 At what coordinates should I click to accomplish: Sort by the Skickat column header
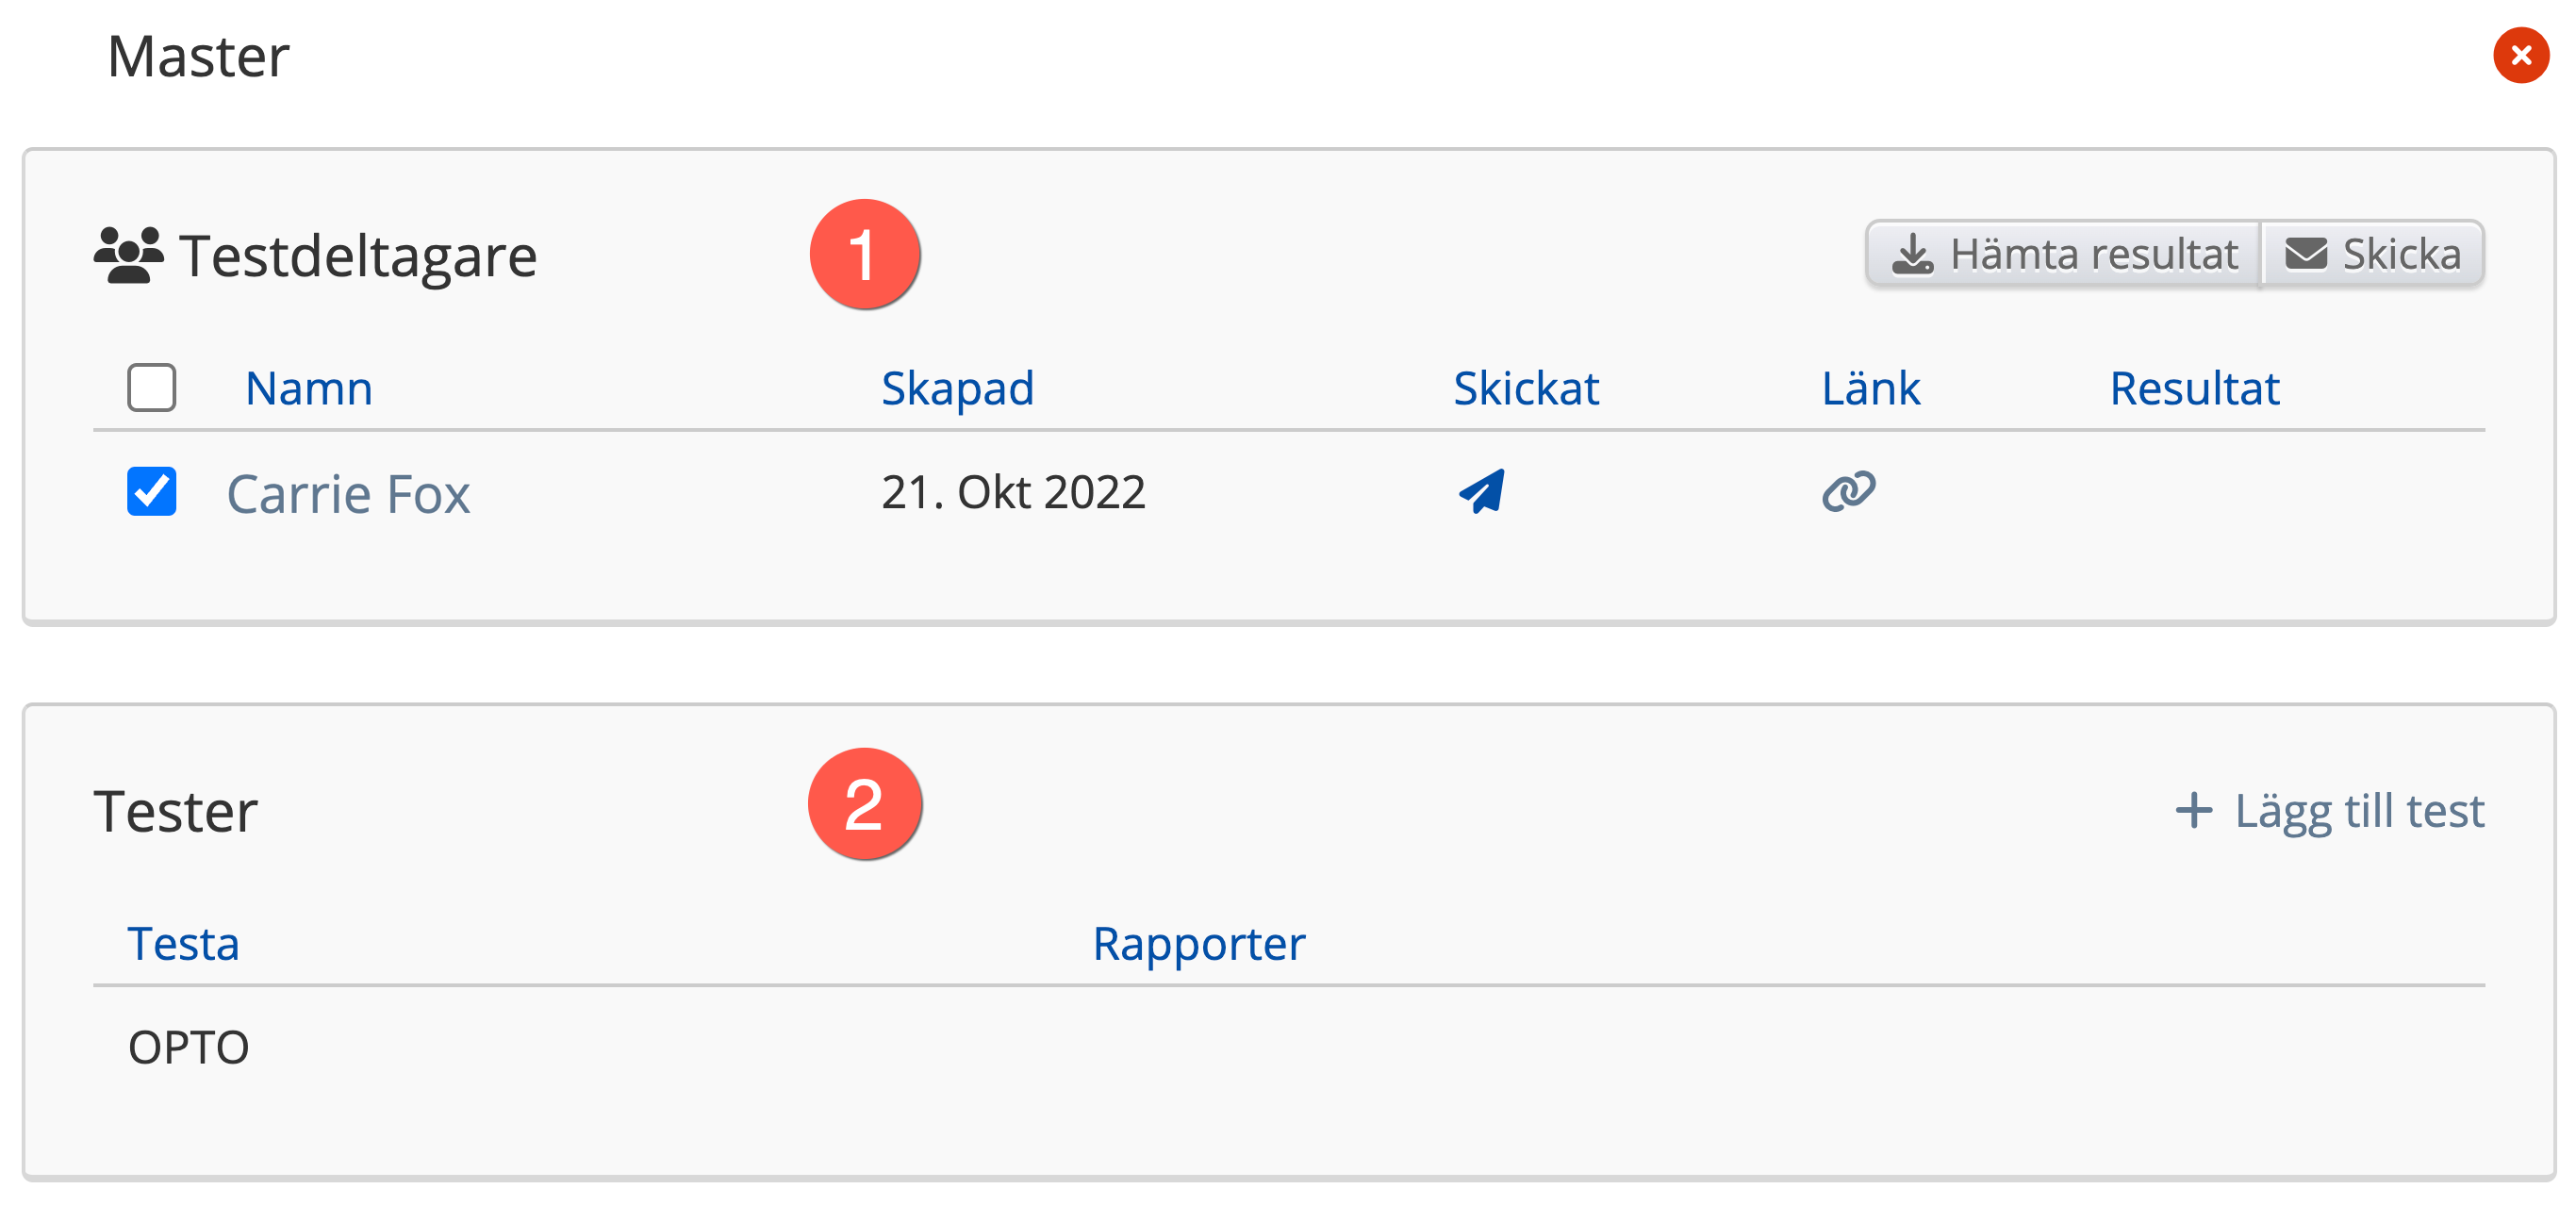pyautogui.click(x=1526, y=388)
